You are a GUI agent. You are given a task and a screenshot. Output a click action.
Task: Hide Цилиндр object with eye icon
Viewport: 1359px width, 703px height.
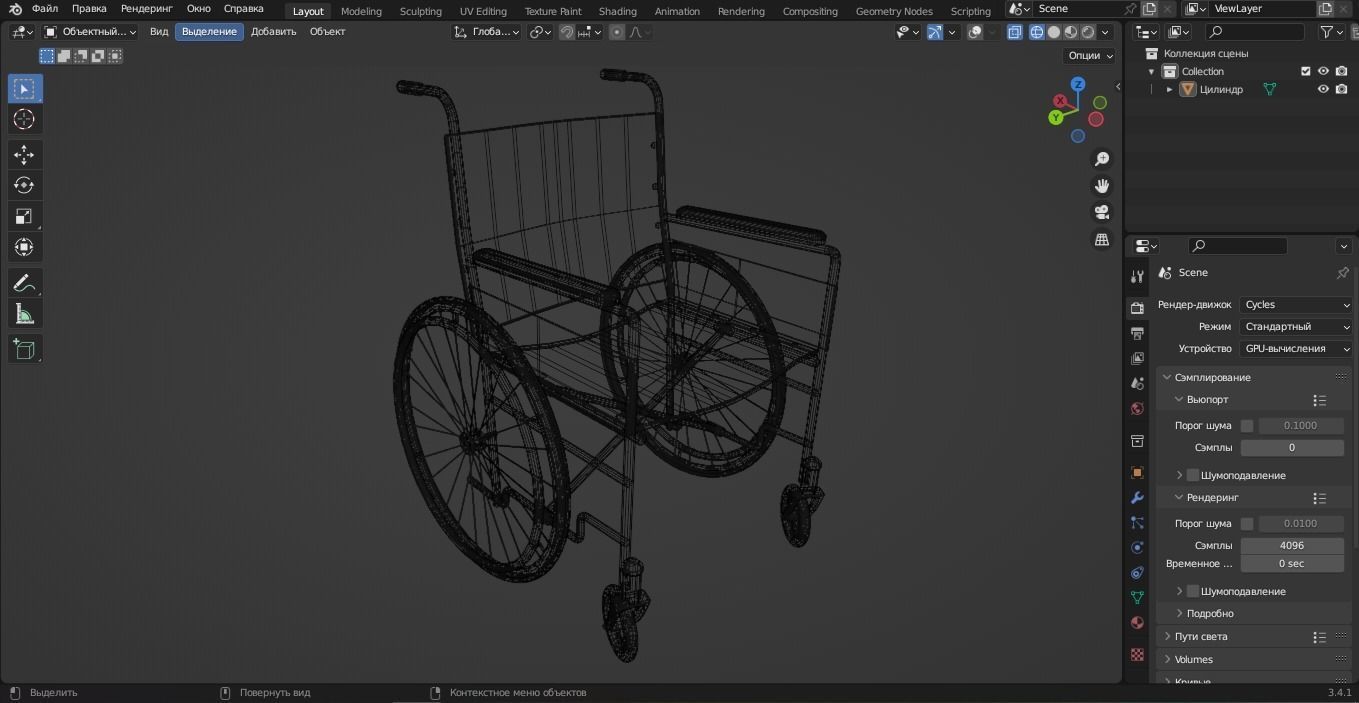[1323, 90]
